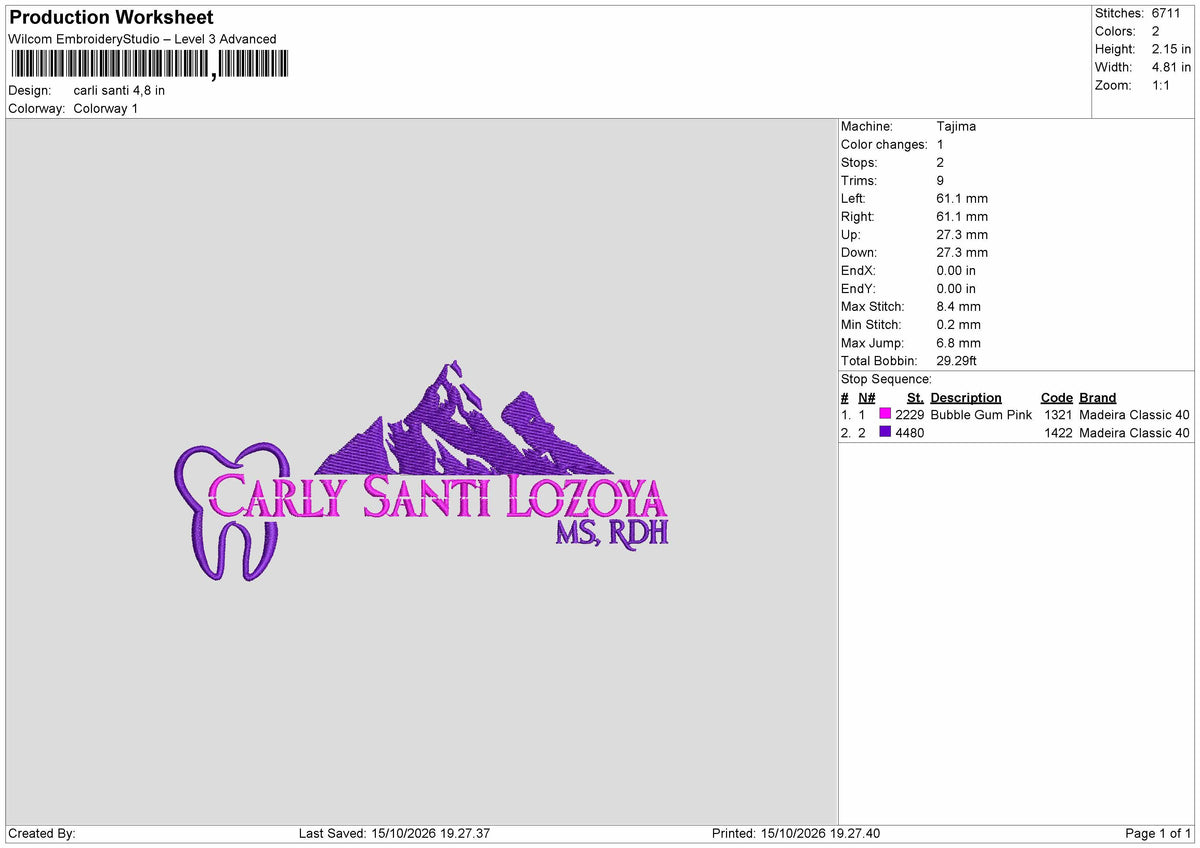Click the Width value '4.81 in'

pos(1171,67)
